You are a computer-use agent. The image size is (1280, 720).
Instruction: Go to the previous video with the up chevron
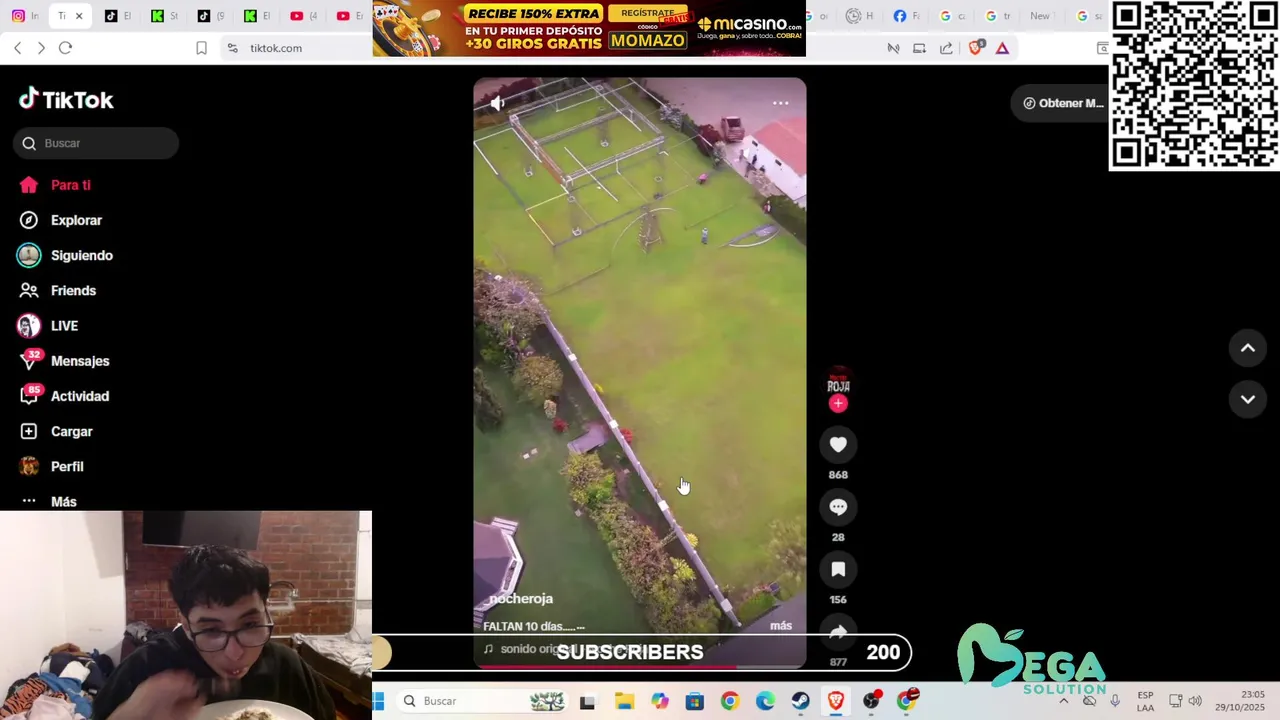click(1247, 348)
